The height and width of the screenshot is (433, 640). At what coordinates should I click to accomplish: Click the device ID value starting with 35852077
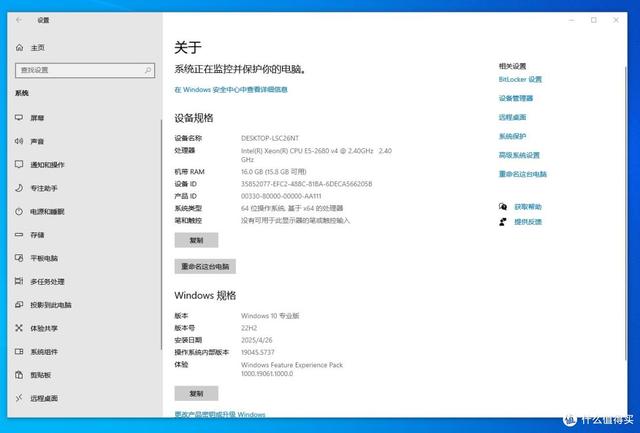coord(307,184)
